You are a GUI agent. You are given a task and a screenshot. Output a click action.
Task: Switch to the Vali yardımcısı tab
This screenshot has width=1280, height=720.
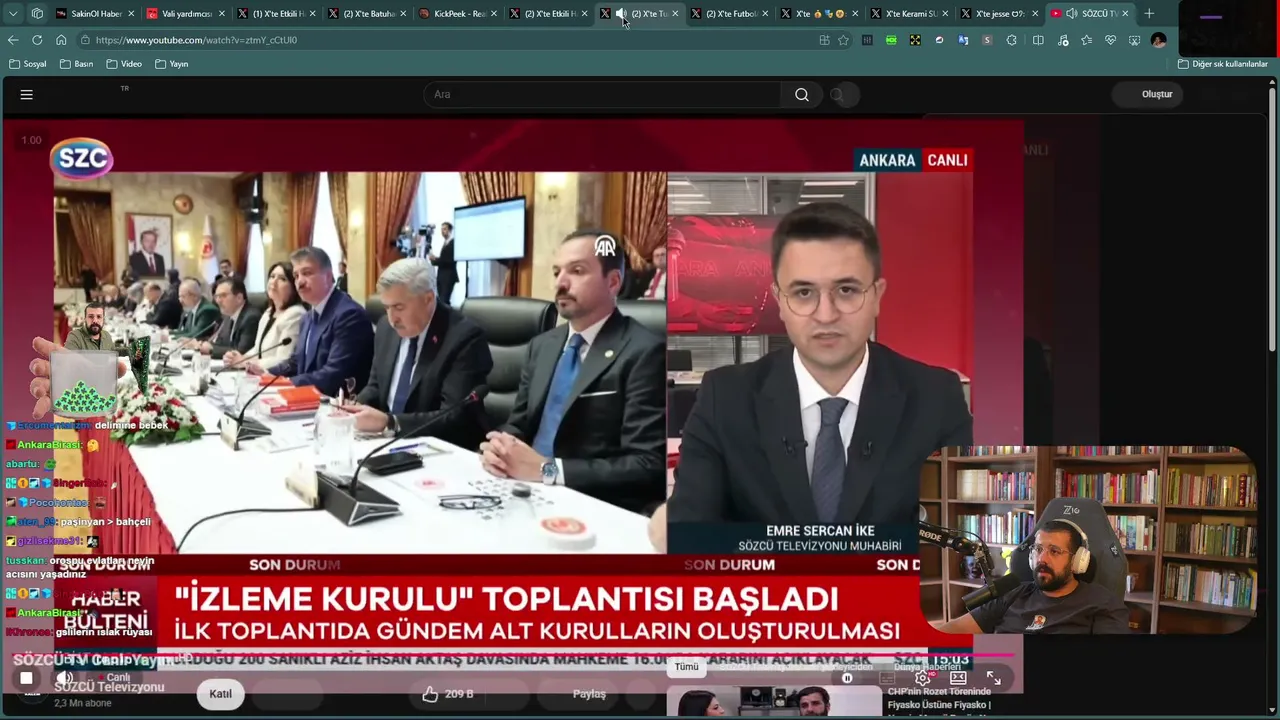click(x=185, y=13)
